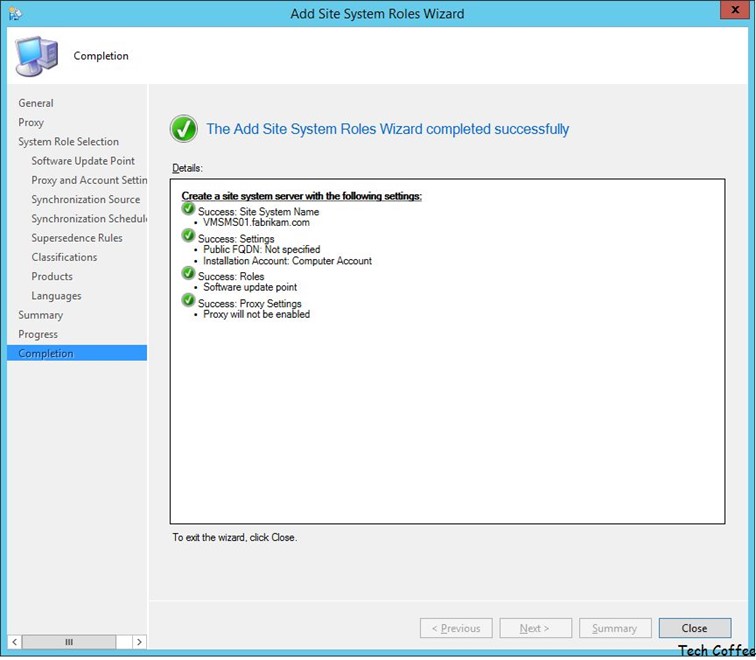Viewport: 756px width, 660px height.
Task: Click green check next to Success: Settings
Action: [188, 236]
